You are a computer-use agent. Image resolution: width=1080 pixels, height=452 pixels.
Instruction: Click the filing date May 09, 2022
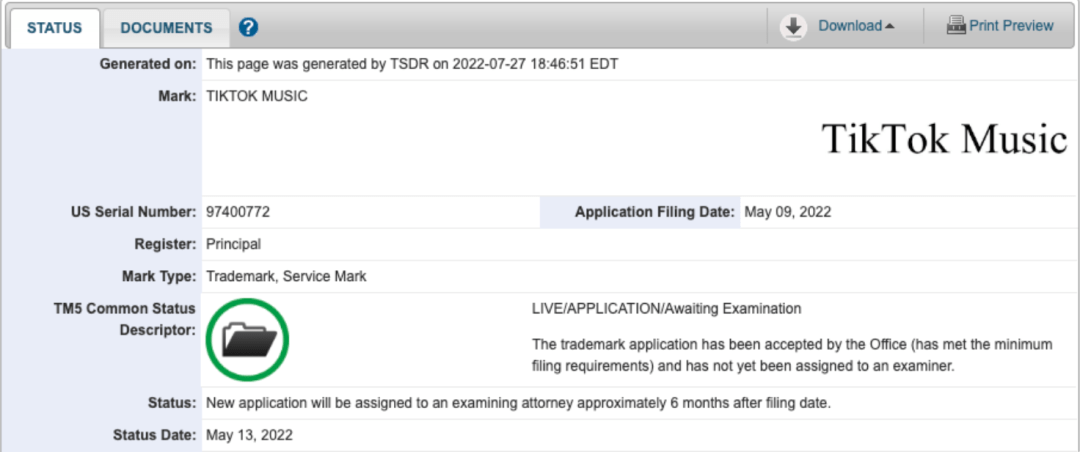coord(788,212)
